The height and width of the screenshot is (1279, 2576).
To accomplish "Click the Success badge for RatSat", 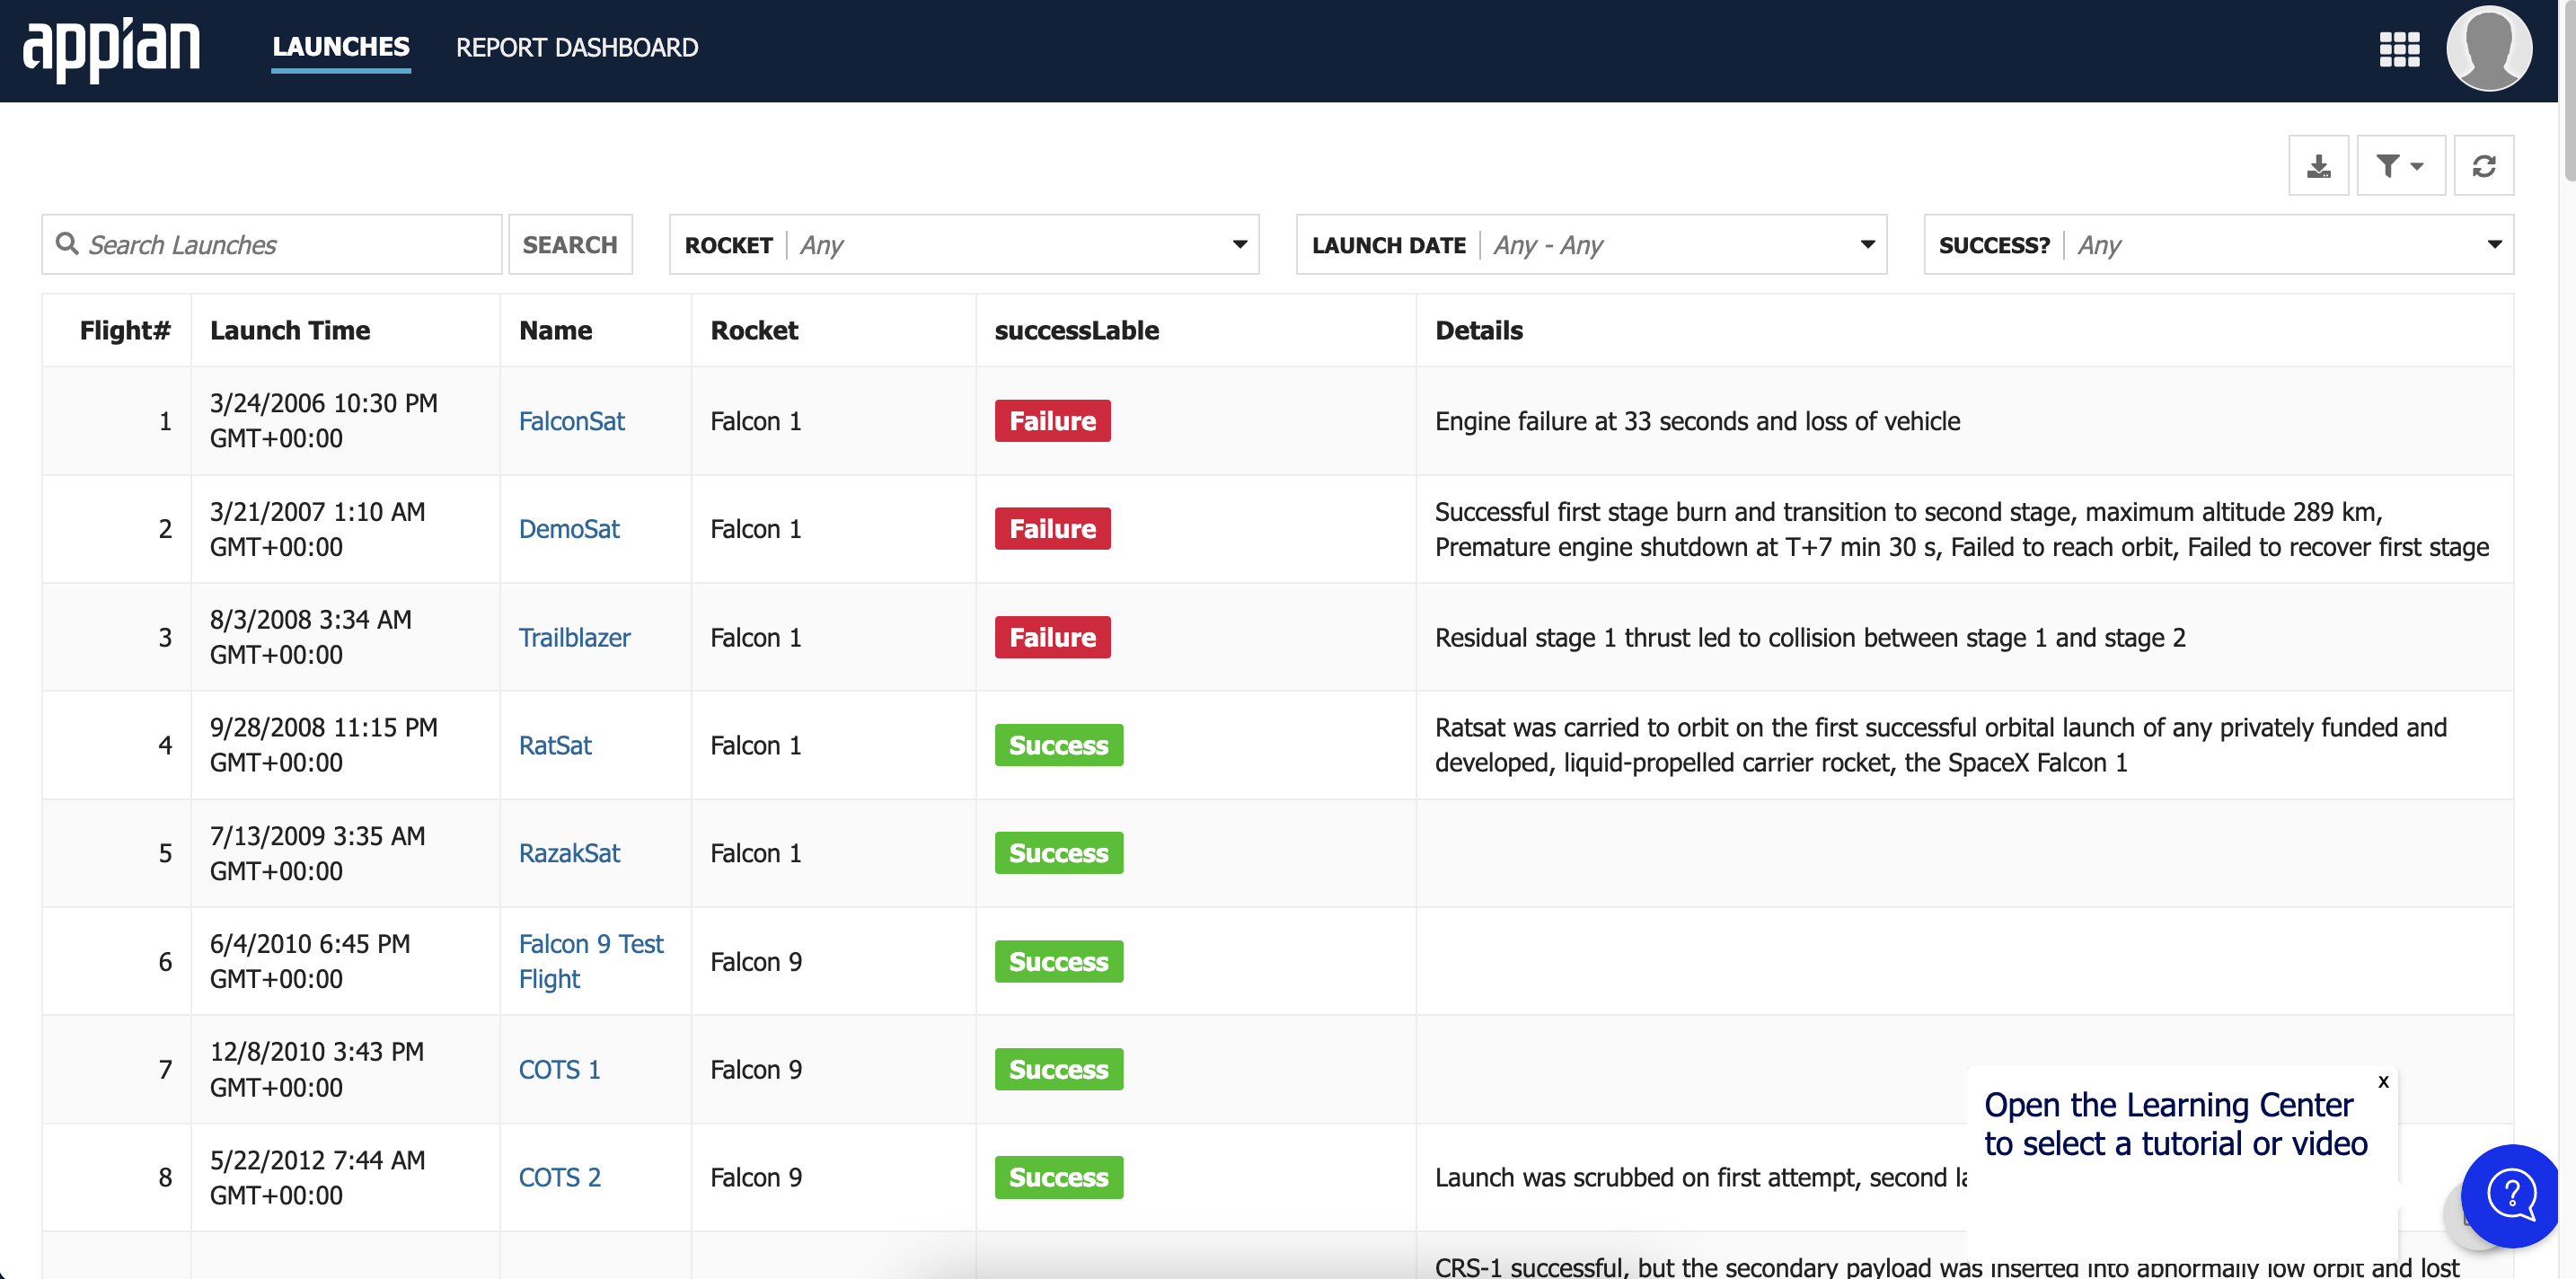I will [x=1059, y=745].
